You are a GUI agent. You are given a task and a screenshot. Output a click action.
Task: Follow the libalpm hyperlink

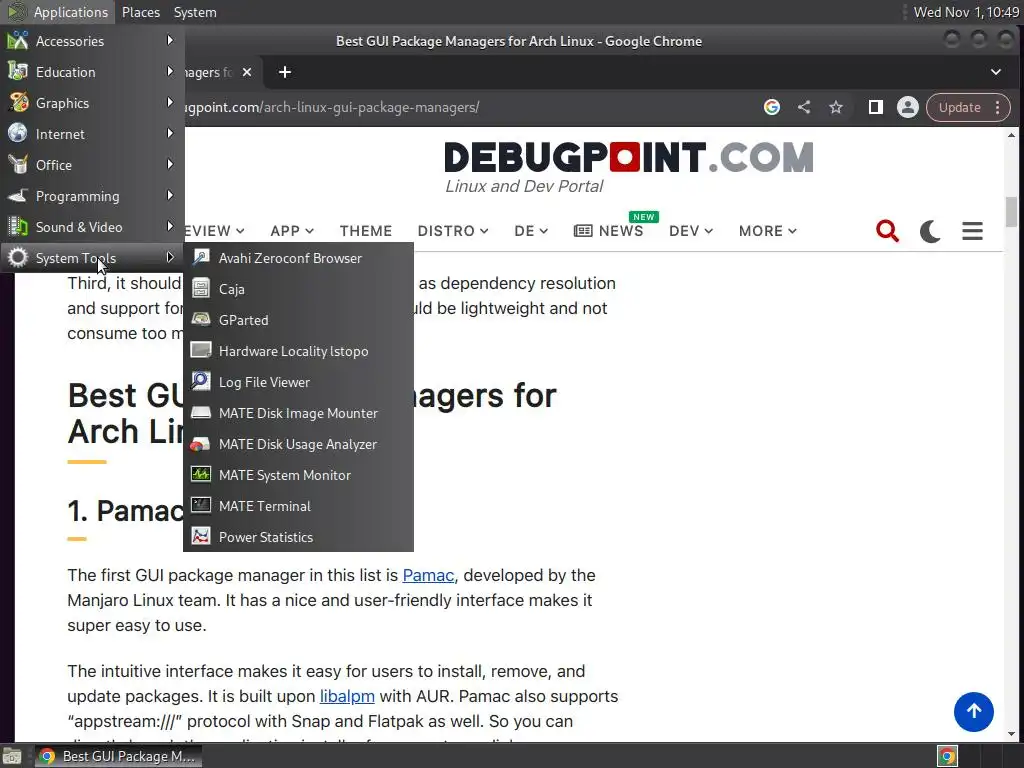347,696
